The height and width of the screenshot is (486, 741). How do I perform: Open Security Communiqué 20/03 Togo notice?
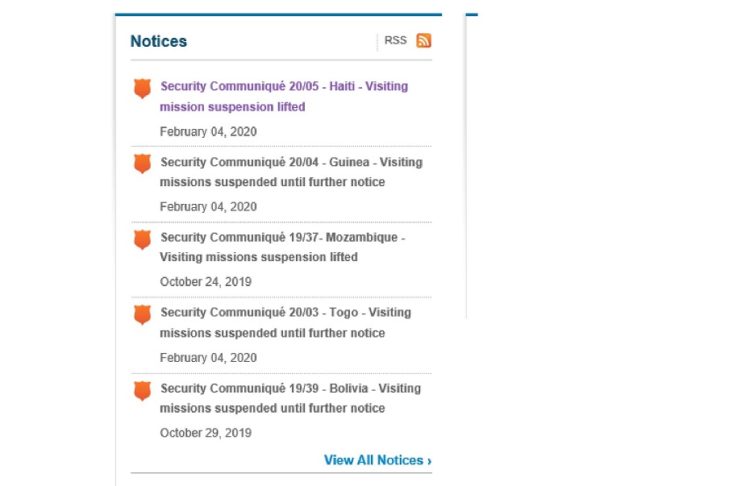285,322
